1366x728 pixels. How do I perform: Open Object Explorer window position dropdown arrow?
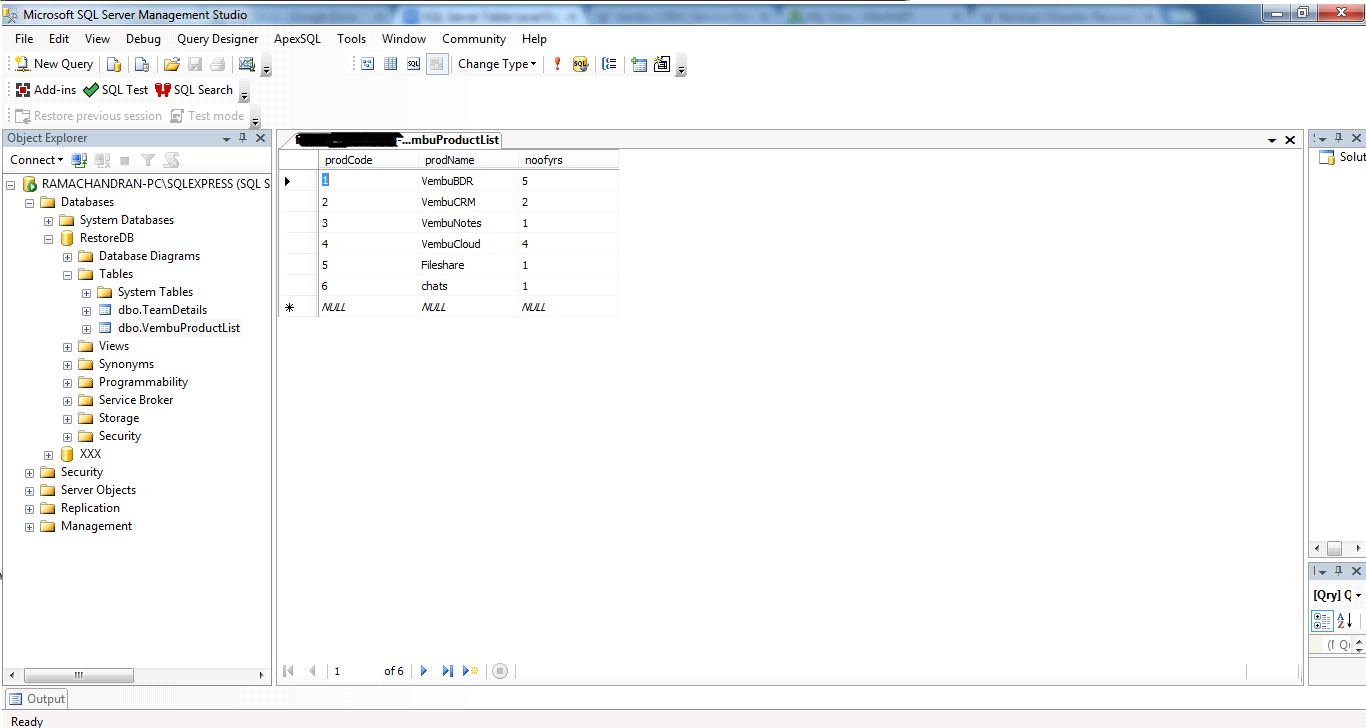pyautogui.click(x=227, y=139)
